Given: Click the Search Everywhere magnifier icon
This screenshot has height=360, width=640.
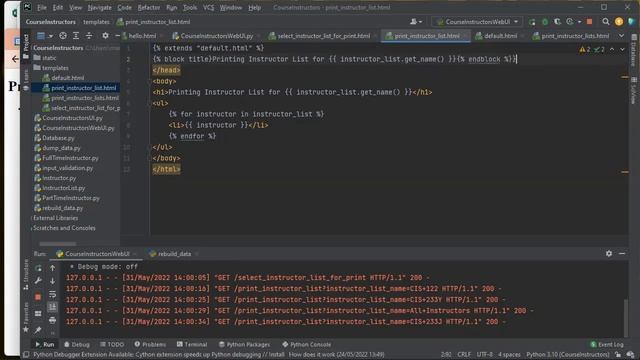Looking at the screenshot, I should coord(606,22).
